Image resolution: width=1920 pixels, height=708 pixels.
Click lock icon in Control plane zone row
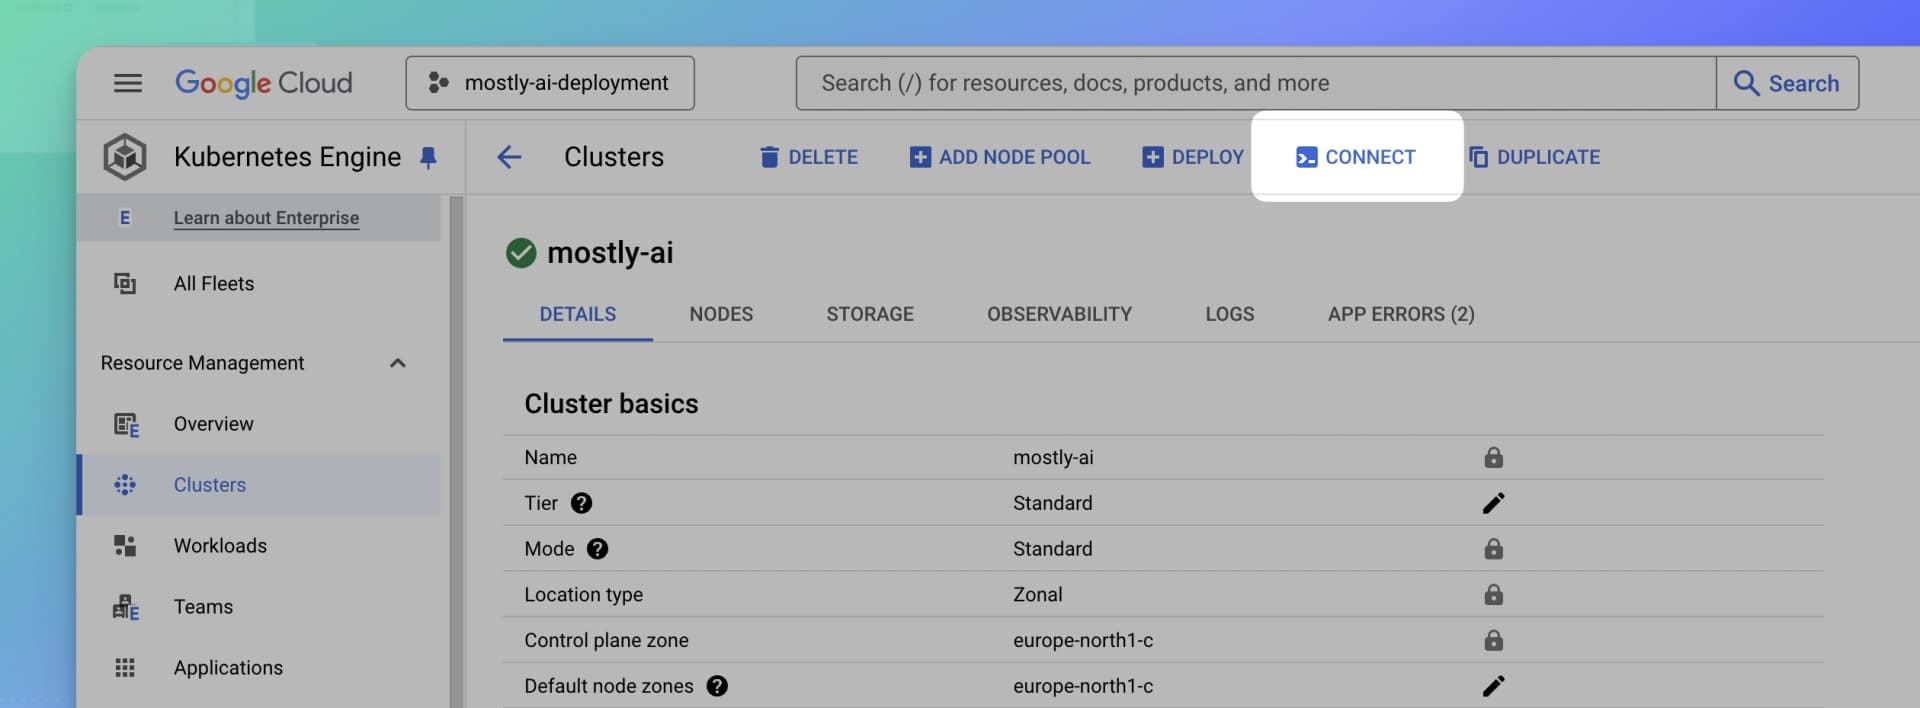tap(1494, 640)
